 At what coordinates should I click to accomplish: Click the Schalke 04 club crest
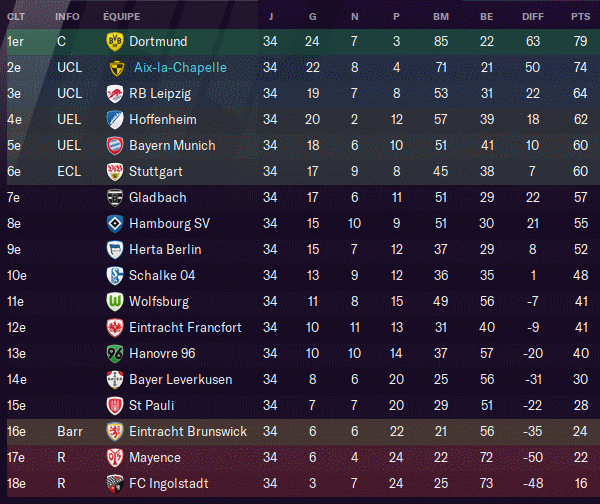114,276
